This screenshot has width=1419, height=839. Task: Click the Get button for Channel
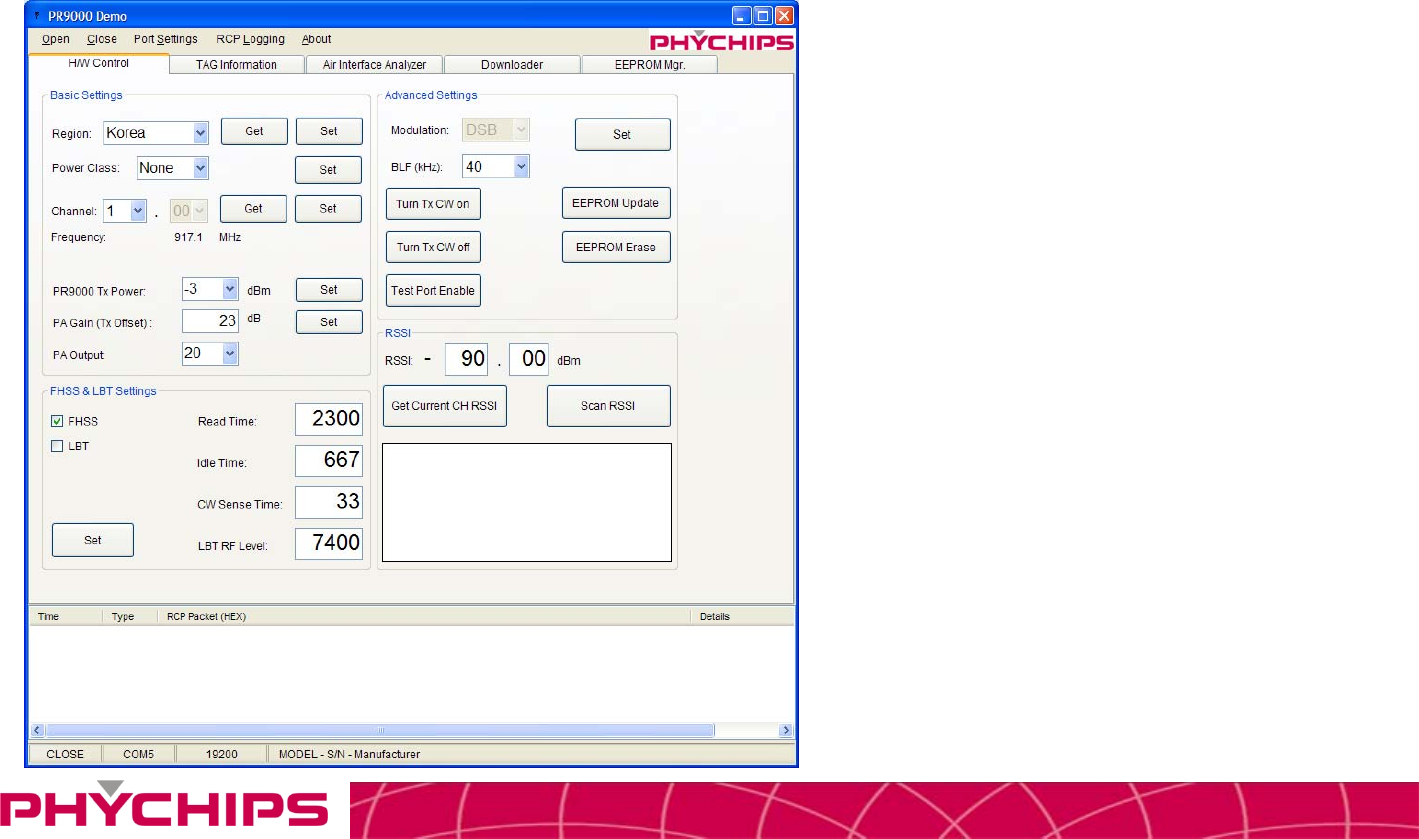[x=254, y=208]
